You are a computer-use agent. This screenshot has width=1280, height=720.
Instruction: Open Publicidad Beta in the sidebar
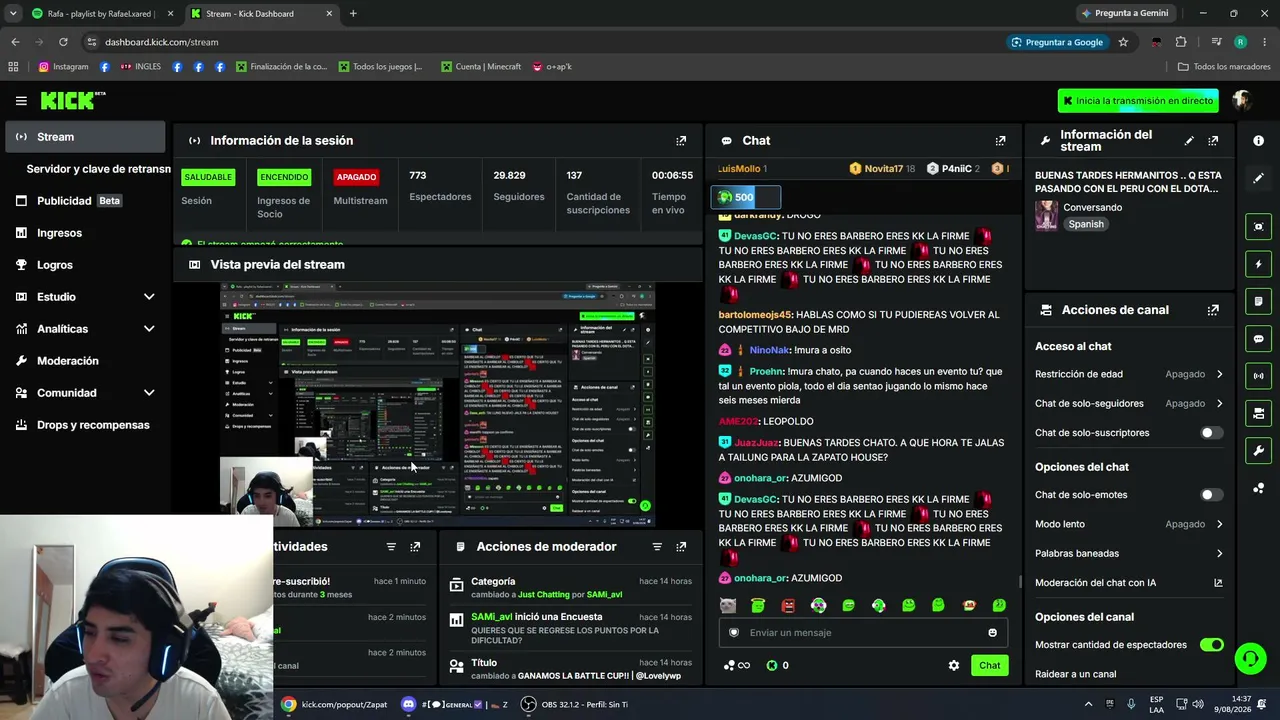coord(85,201)
